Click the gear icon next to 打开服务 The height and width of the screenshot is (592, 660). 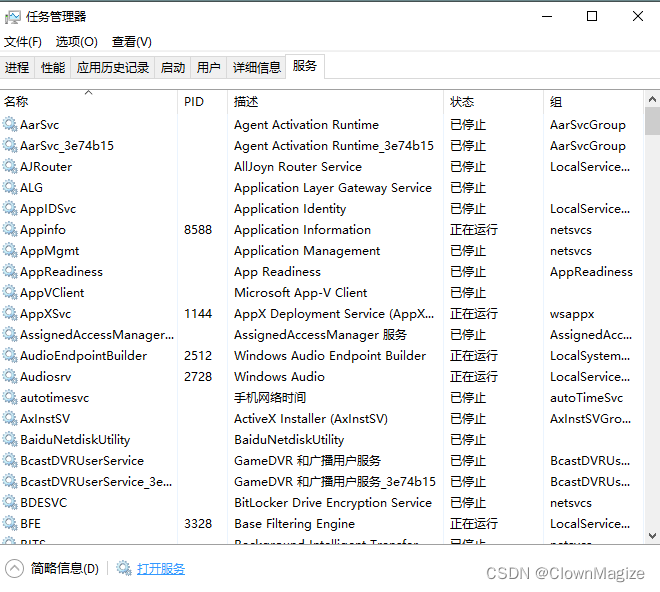(124, 568)
